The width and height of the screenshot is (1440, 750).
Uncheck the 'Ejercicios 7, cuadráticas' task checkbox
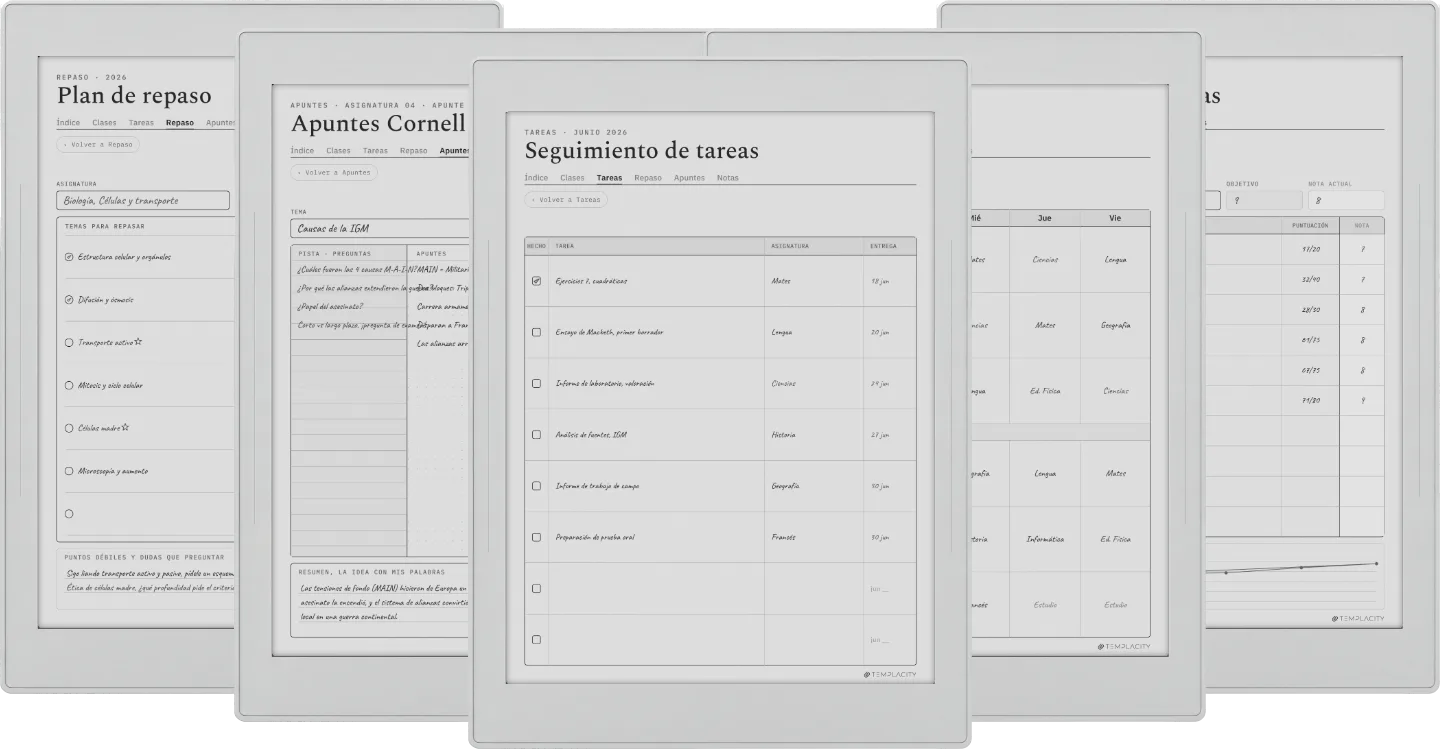tap(536, 281)
